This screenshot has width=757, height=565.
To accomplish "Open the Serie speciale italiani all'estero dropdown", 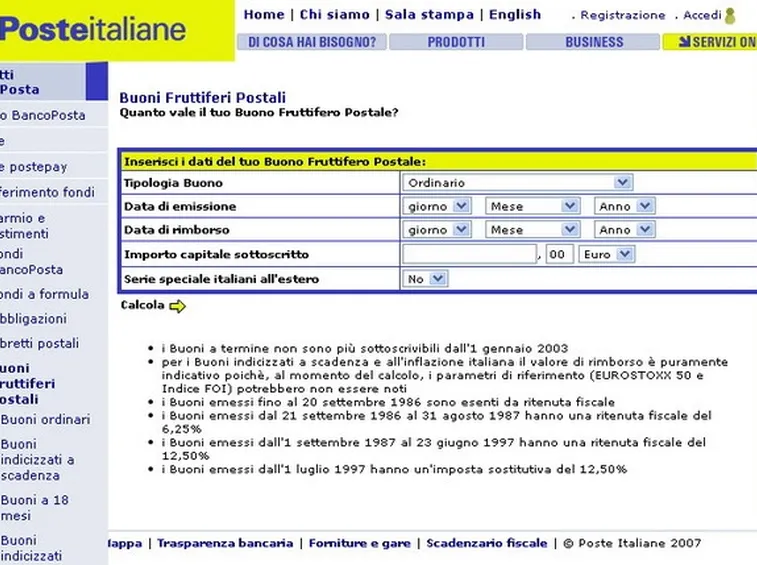I will (x=425, y=279).
